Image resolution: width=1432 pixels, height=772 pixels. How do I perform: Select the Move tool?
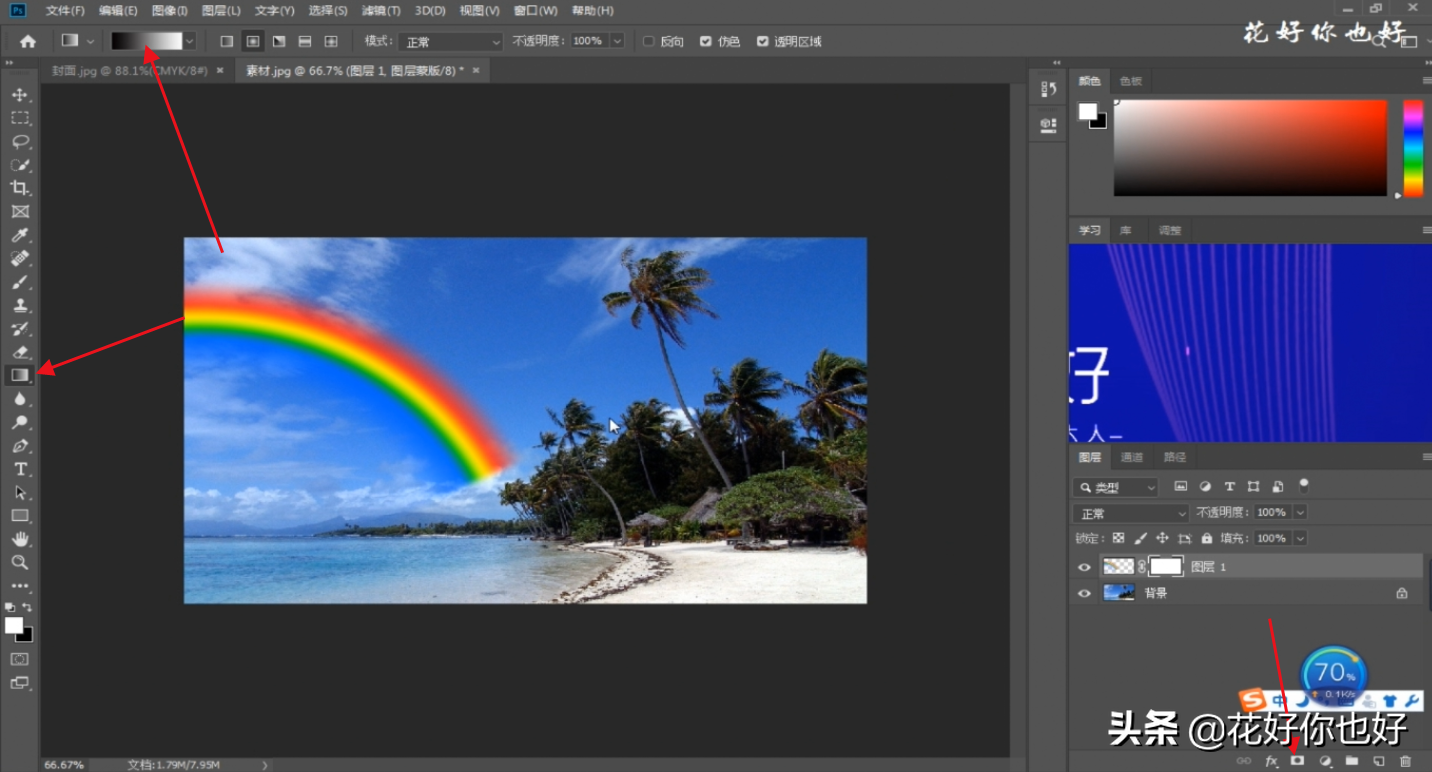click(19, 95)
